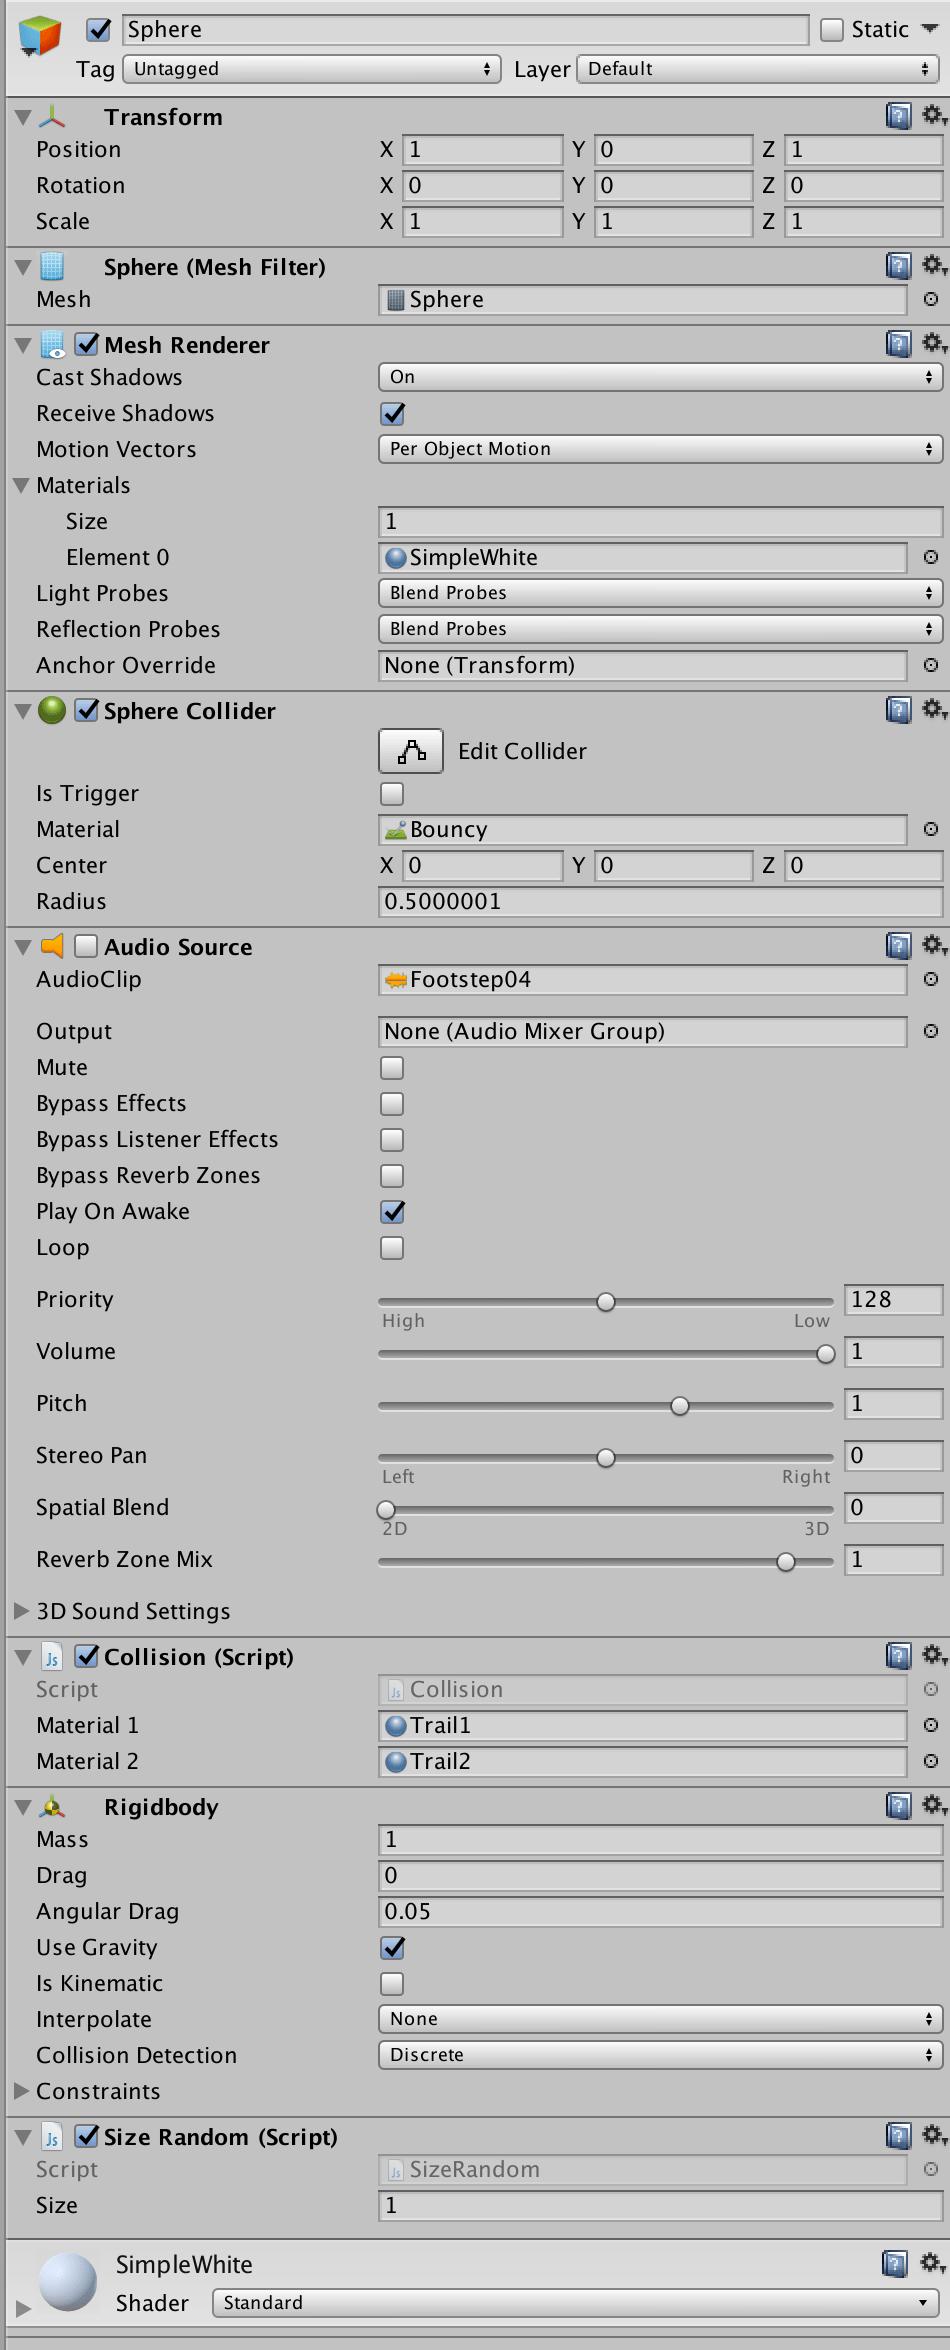Click the Rigidbody Mass field
950x2350 pixels.
[x=660, y=1839]
